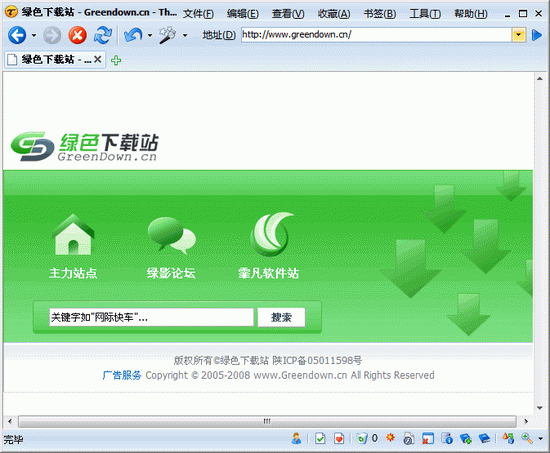
Task: Toggle the heart page icon in status bar
Action: [x=339, y=438]
